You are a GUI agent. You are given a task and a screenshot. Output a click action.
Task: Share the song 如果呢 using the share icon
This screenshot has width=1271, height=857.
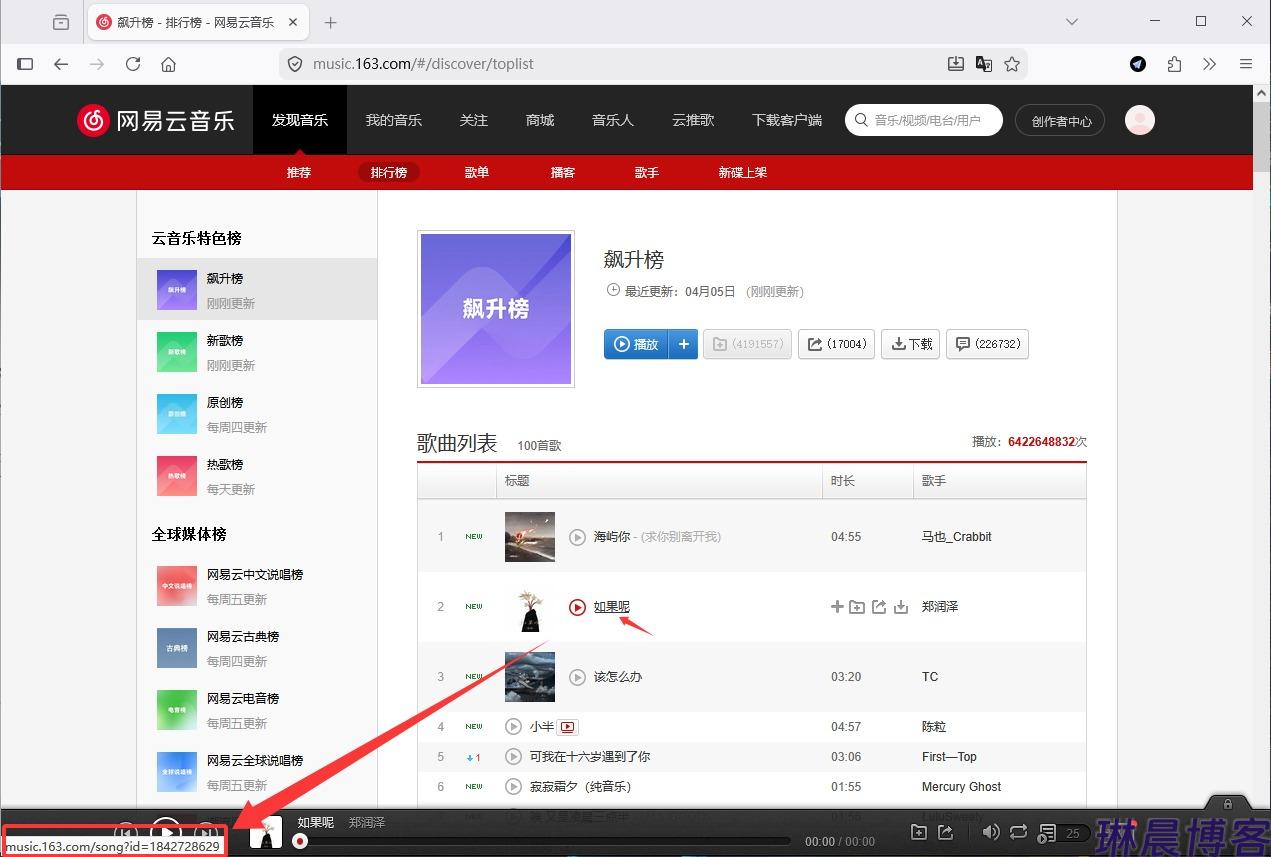pyautogui.click(x=880, y=606)
